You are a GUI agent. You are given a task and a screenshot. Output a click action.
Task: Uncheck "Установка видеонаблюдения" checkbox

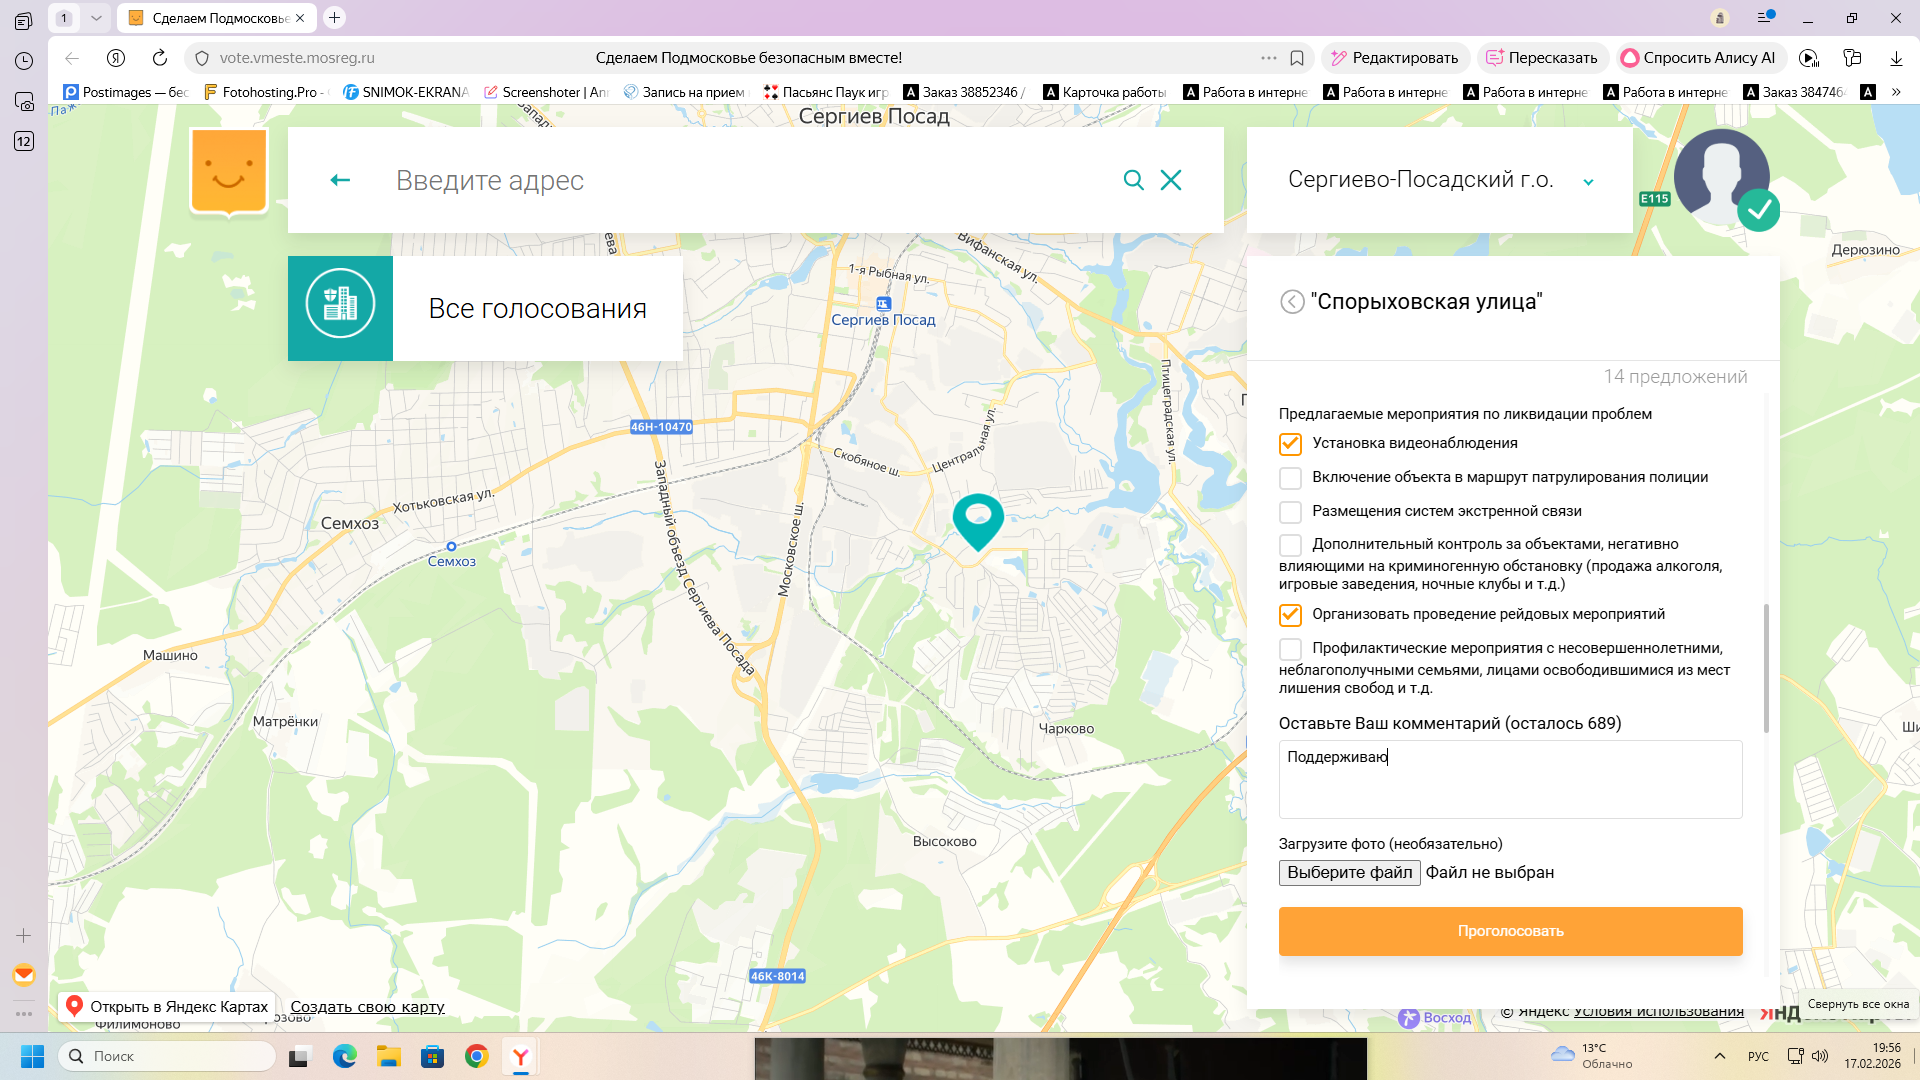click(x=1290, y=444)
